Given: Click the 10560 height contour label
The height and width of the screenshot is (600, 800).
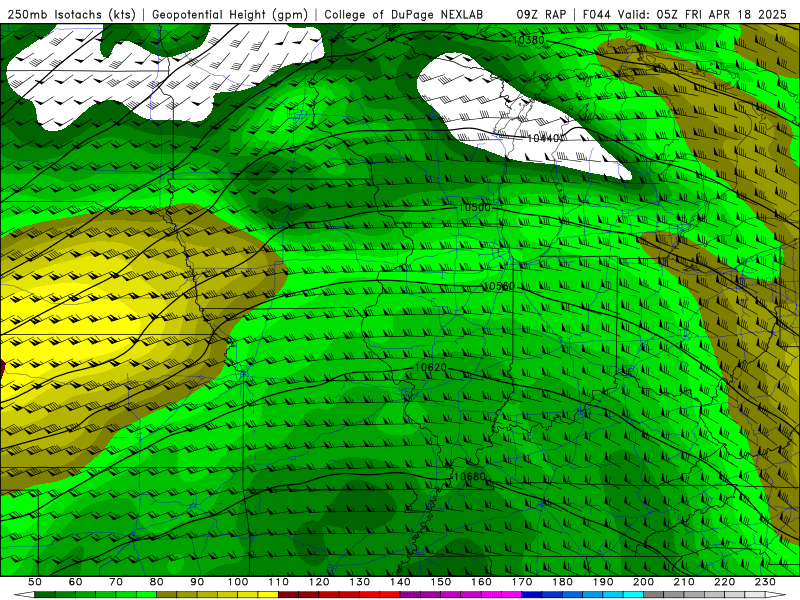Looking at the screenshot, I should (498, 287).
